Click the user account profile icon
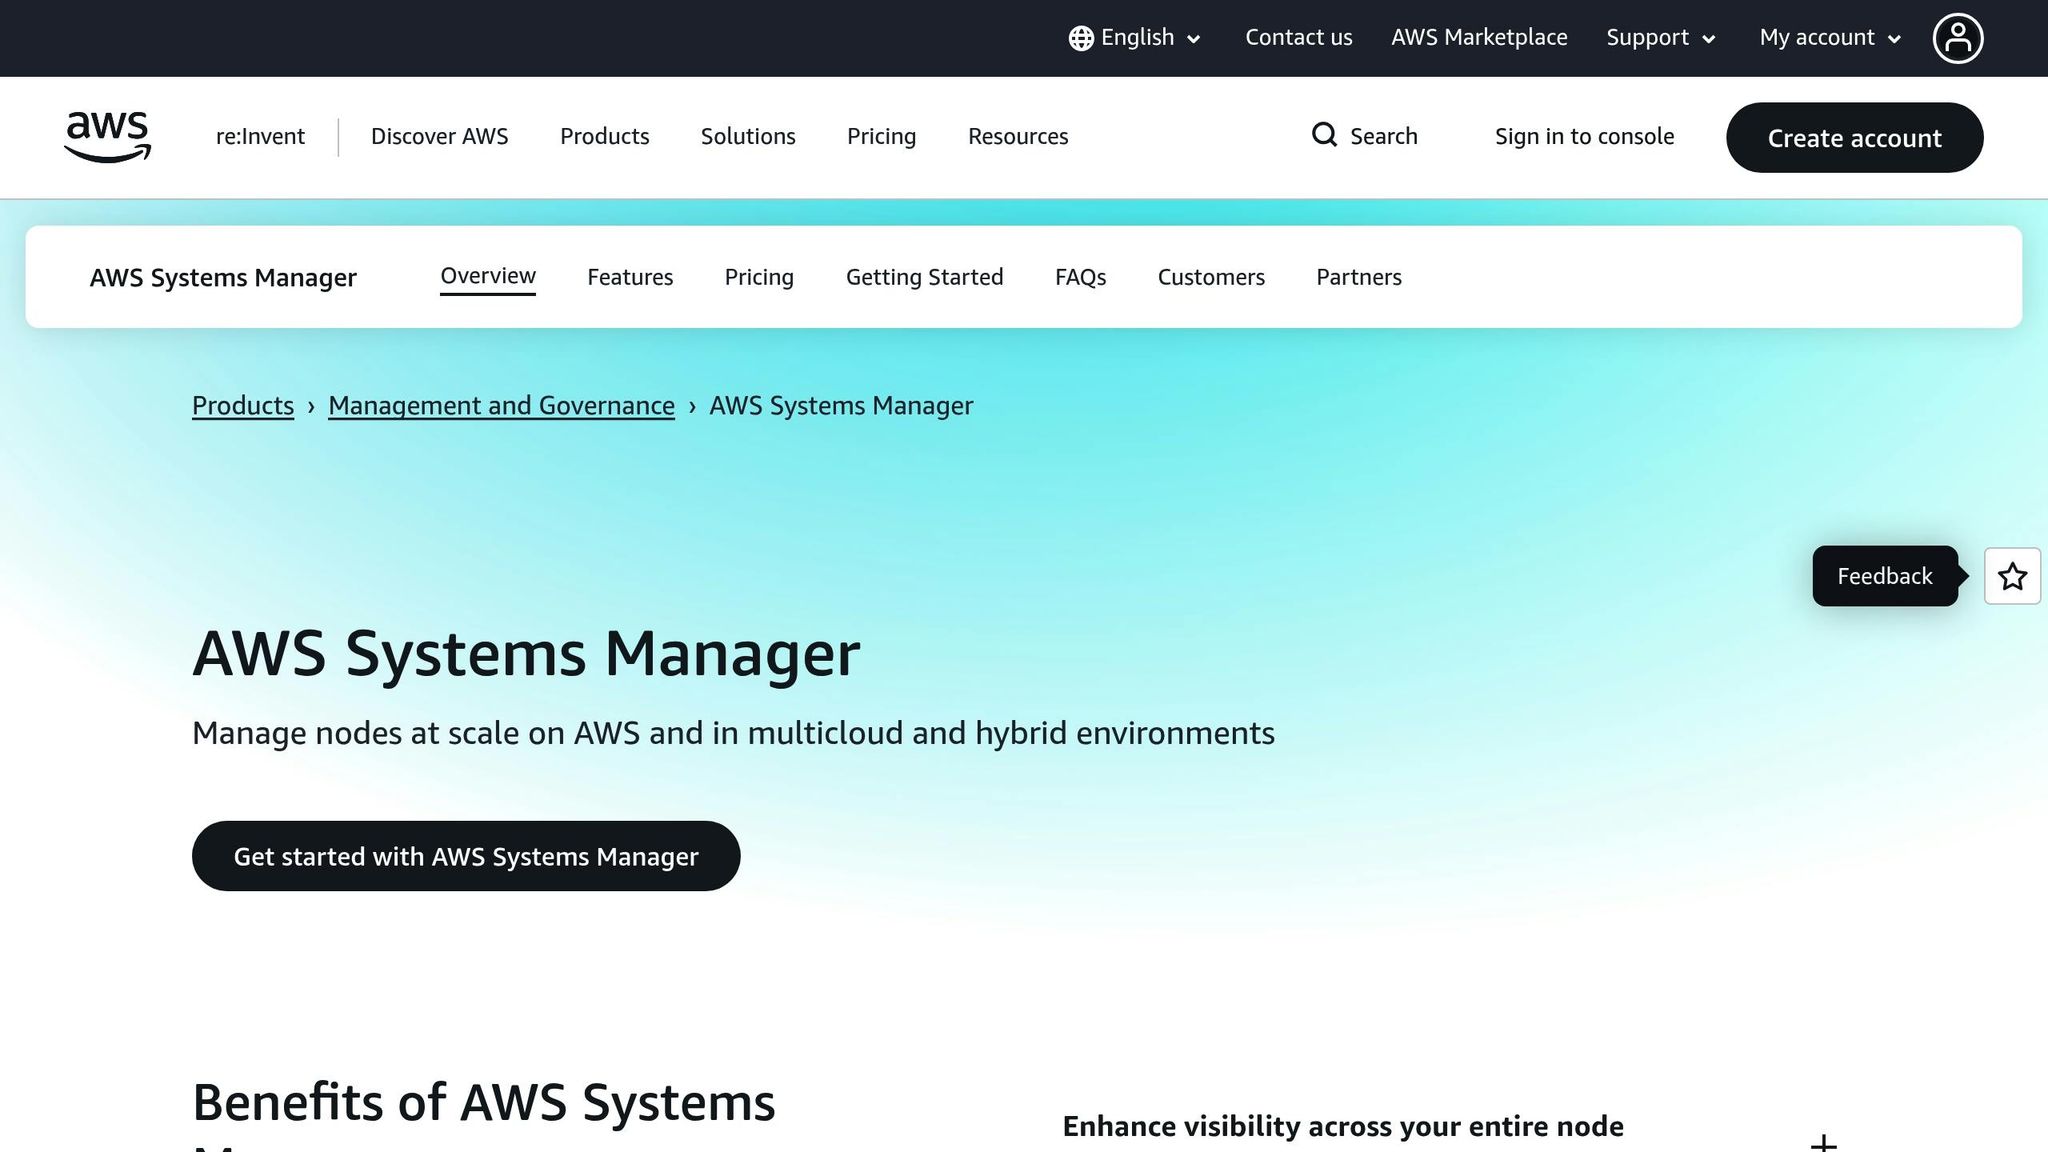This screenshot has width=2048, height=1152. (x=1958, y=37)
